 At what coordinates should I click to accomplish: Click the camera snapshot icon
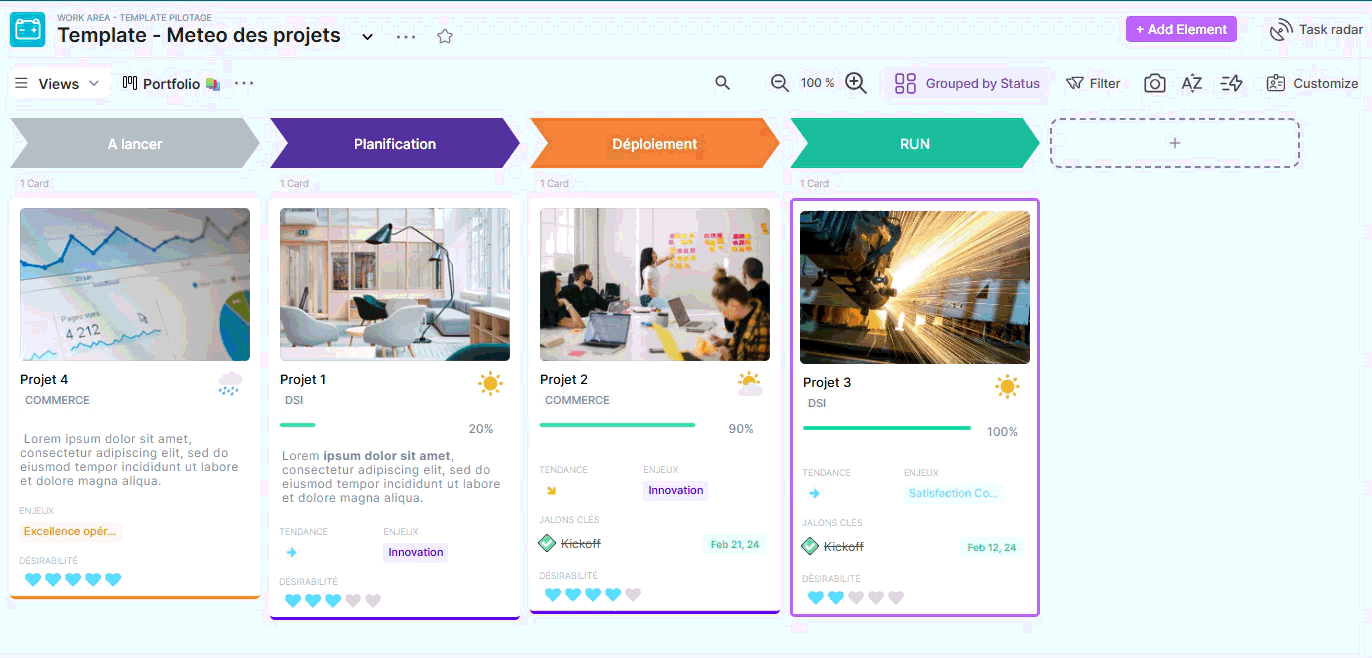click(x=1155, y=83)
